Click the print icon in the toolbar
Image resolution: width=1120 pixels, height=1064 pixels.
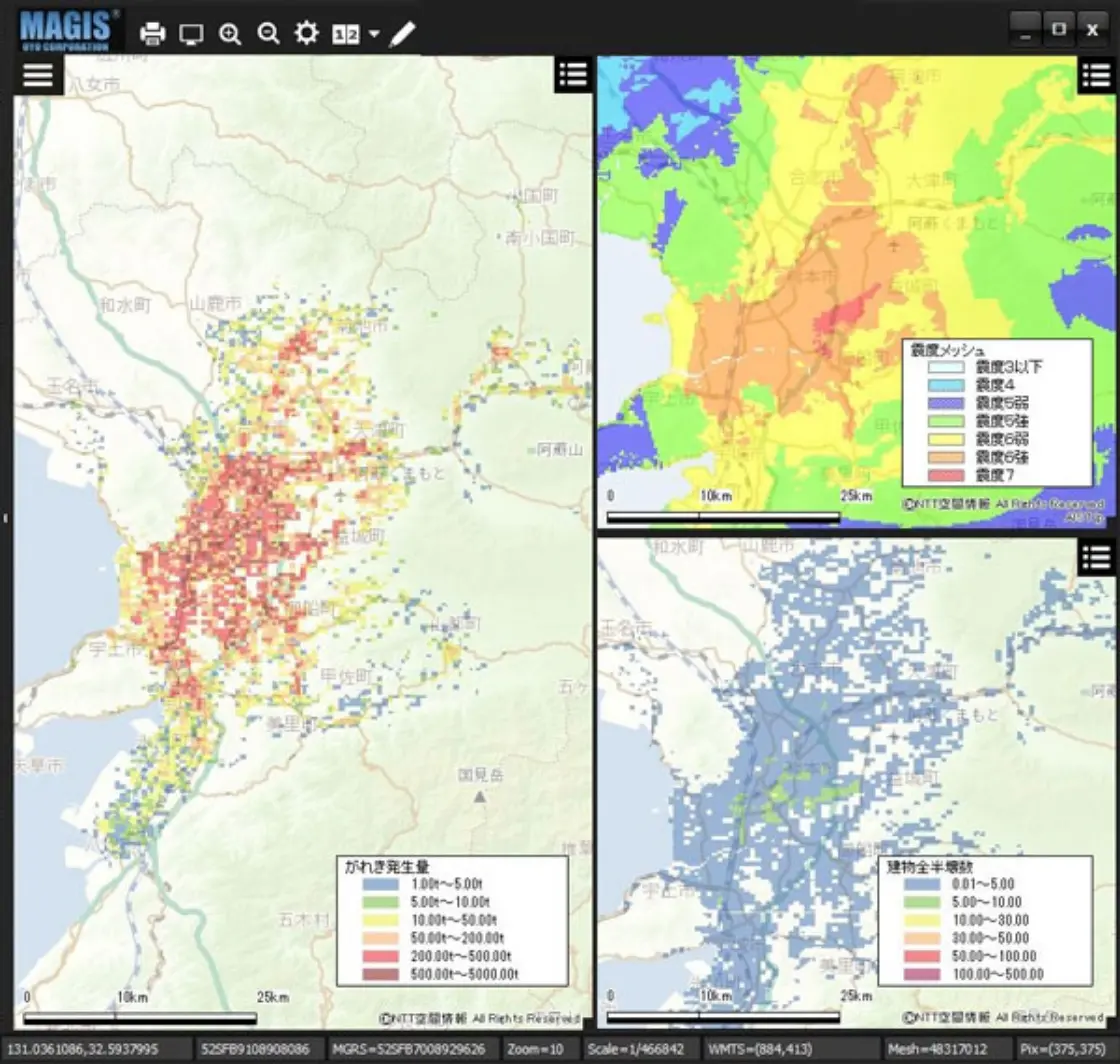(x=153, y=34)
